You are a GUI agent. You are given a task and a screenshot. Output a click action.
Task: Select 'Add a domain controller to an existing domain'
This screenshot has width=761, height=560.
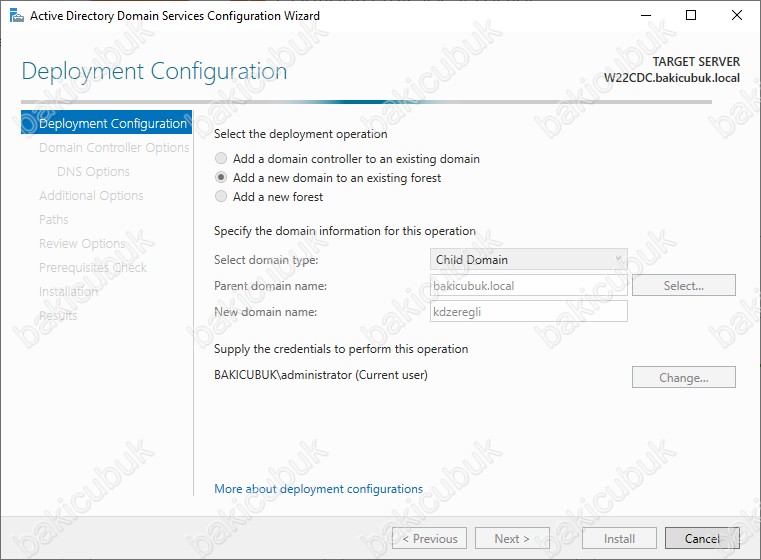(221, 159)
